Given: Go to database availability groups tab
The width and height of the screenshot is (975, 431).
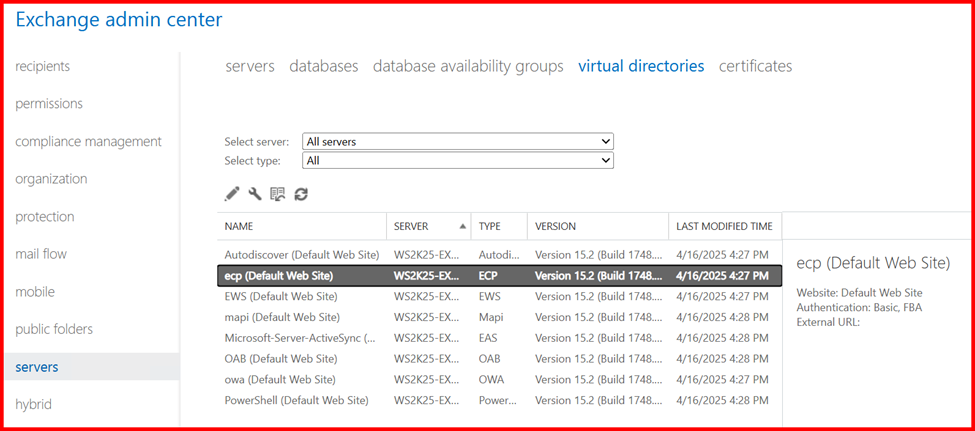Looking at the screenshot, I should pos(468,66).
